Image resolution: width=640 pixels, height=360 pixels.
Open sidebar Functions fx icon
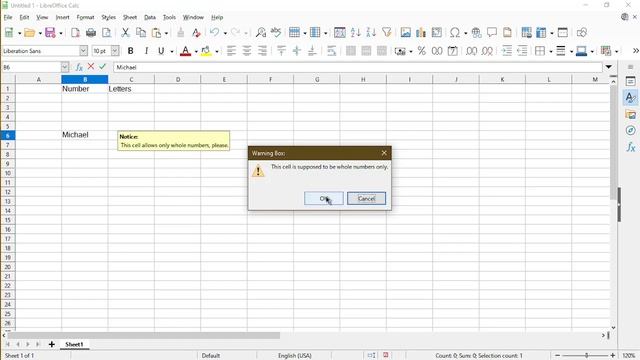pos(631,147)
